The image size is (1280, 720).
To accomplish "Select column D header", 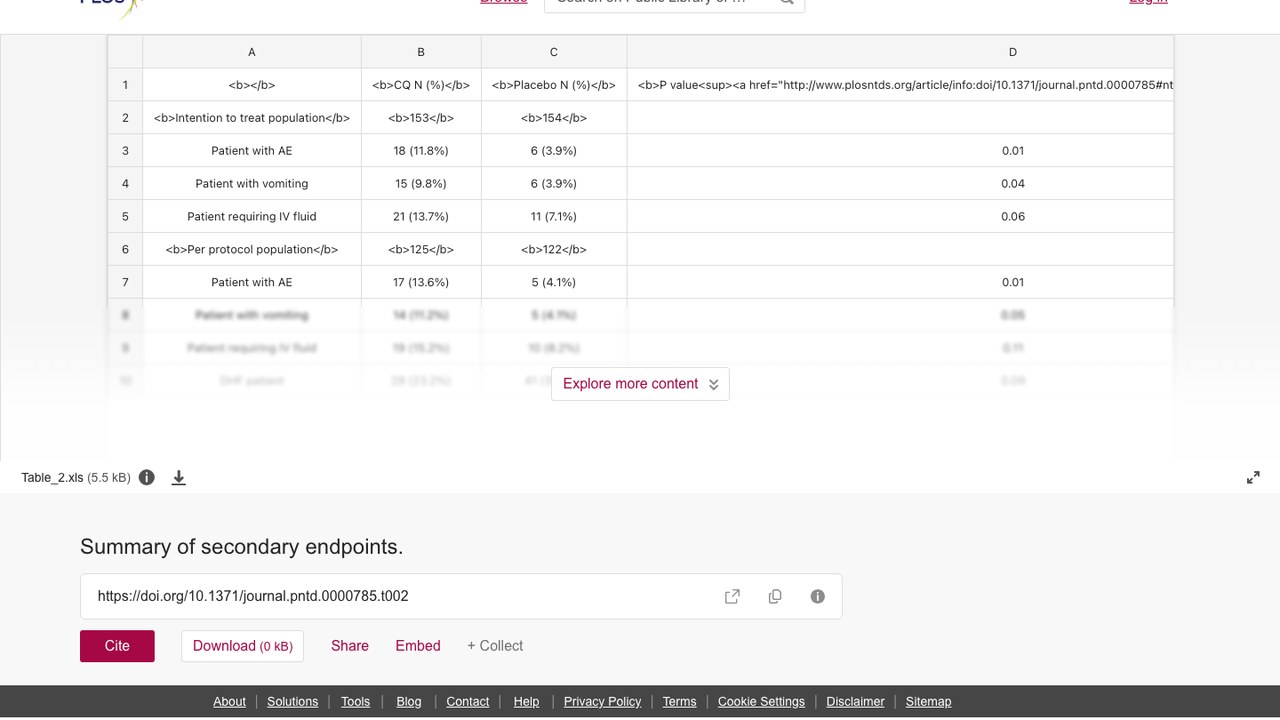I will point(900,52).
